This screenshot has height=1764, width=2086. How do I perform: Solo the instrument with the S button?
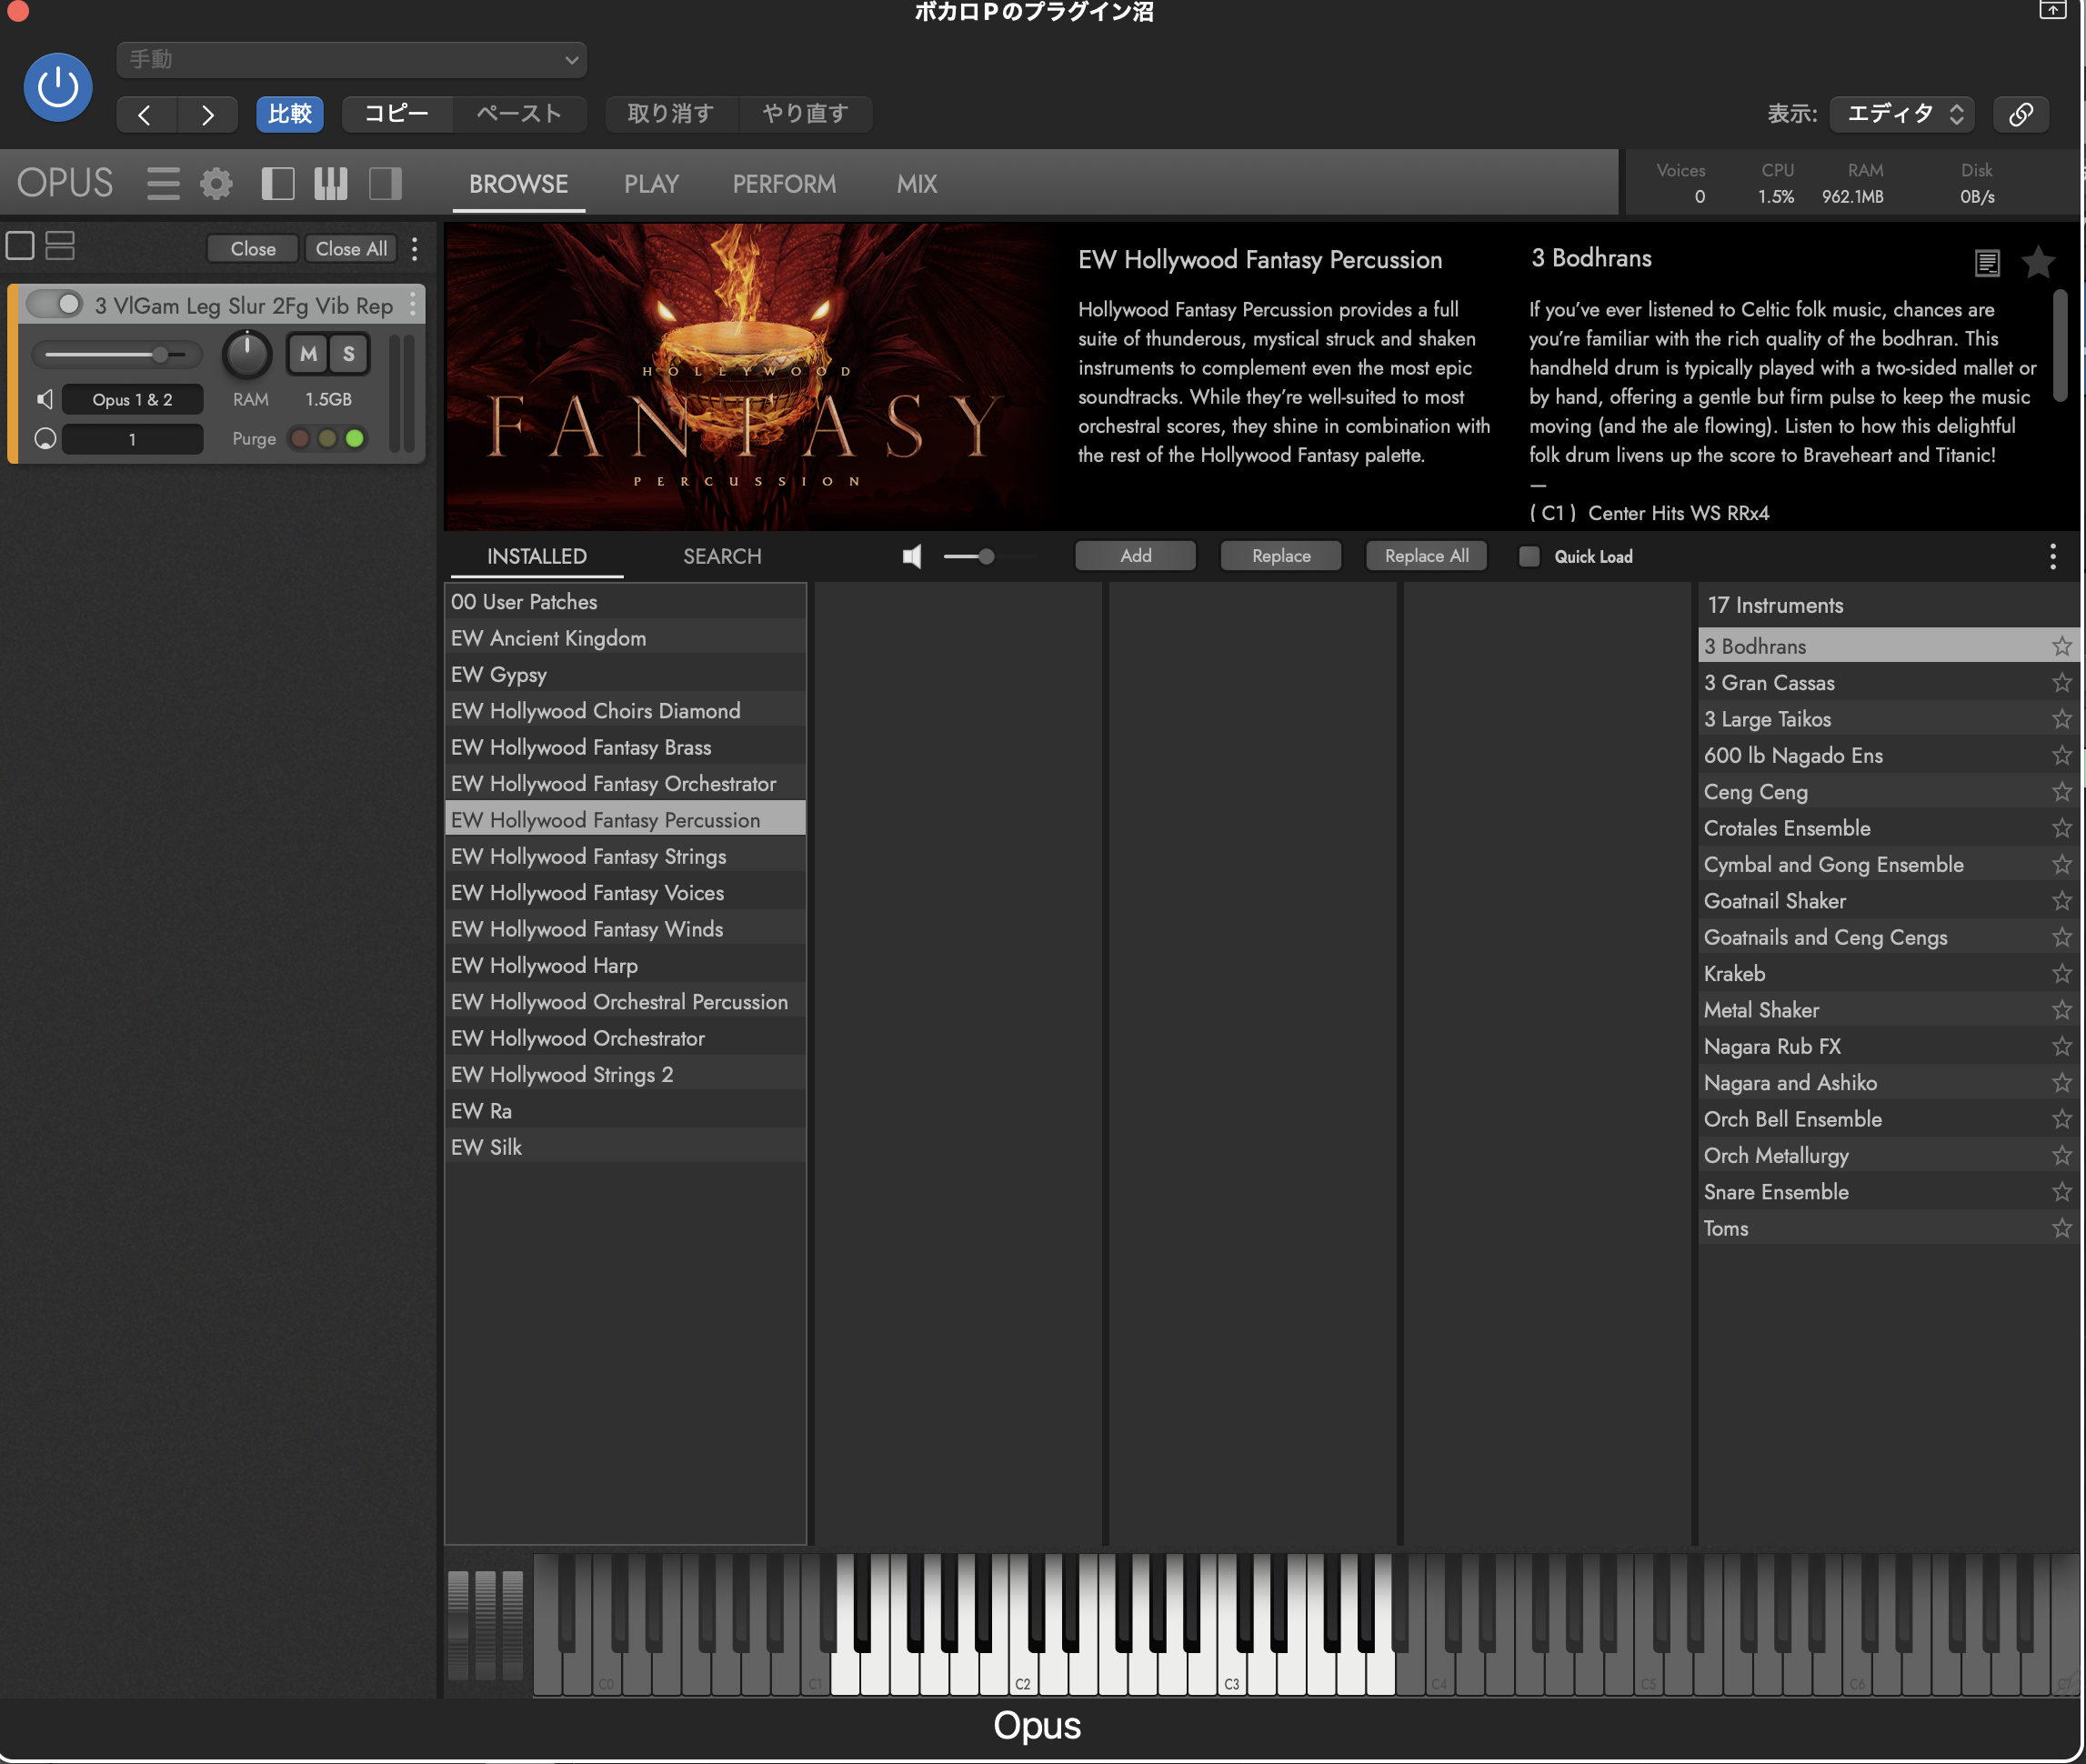coord(349,354)
